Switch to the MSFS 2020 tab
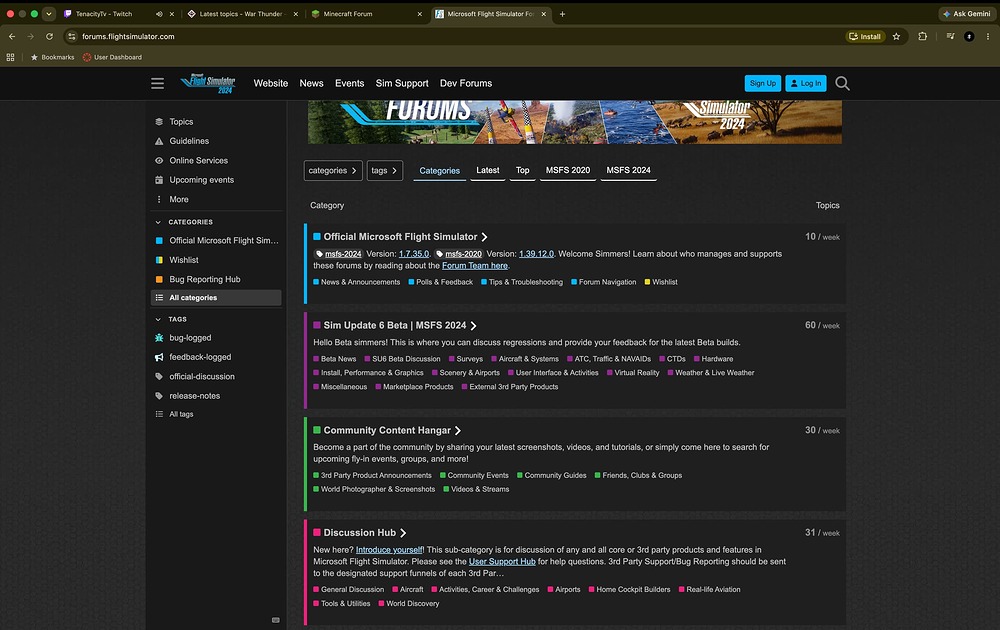1000x630 pixels. click(x=568, y=170)
